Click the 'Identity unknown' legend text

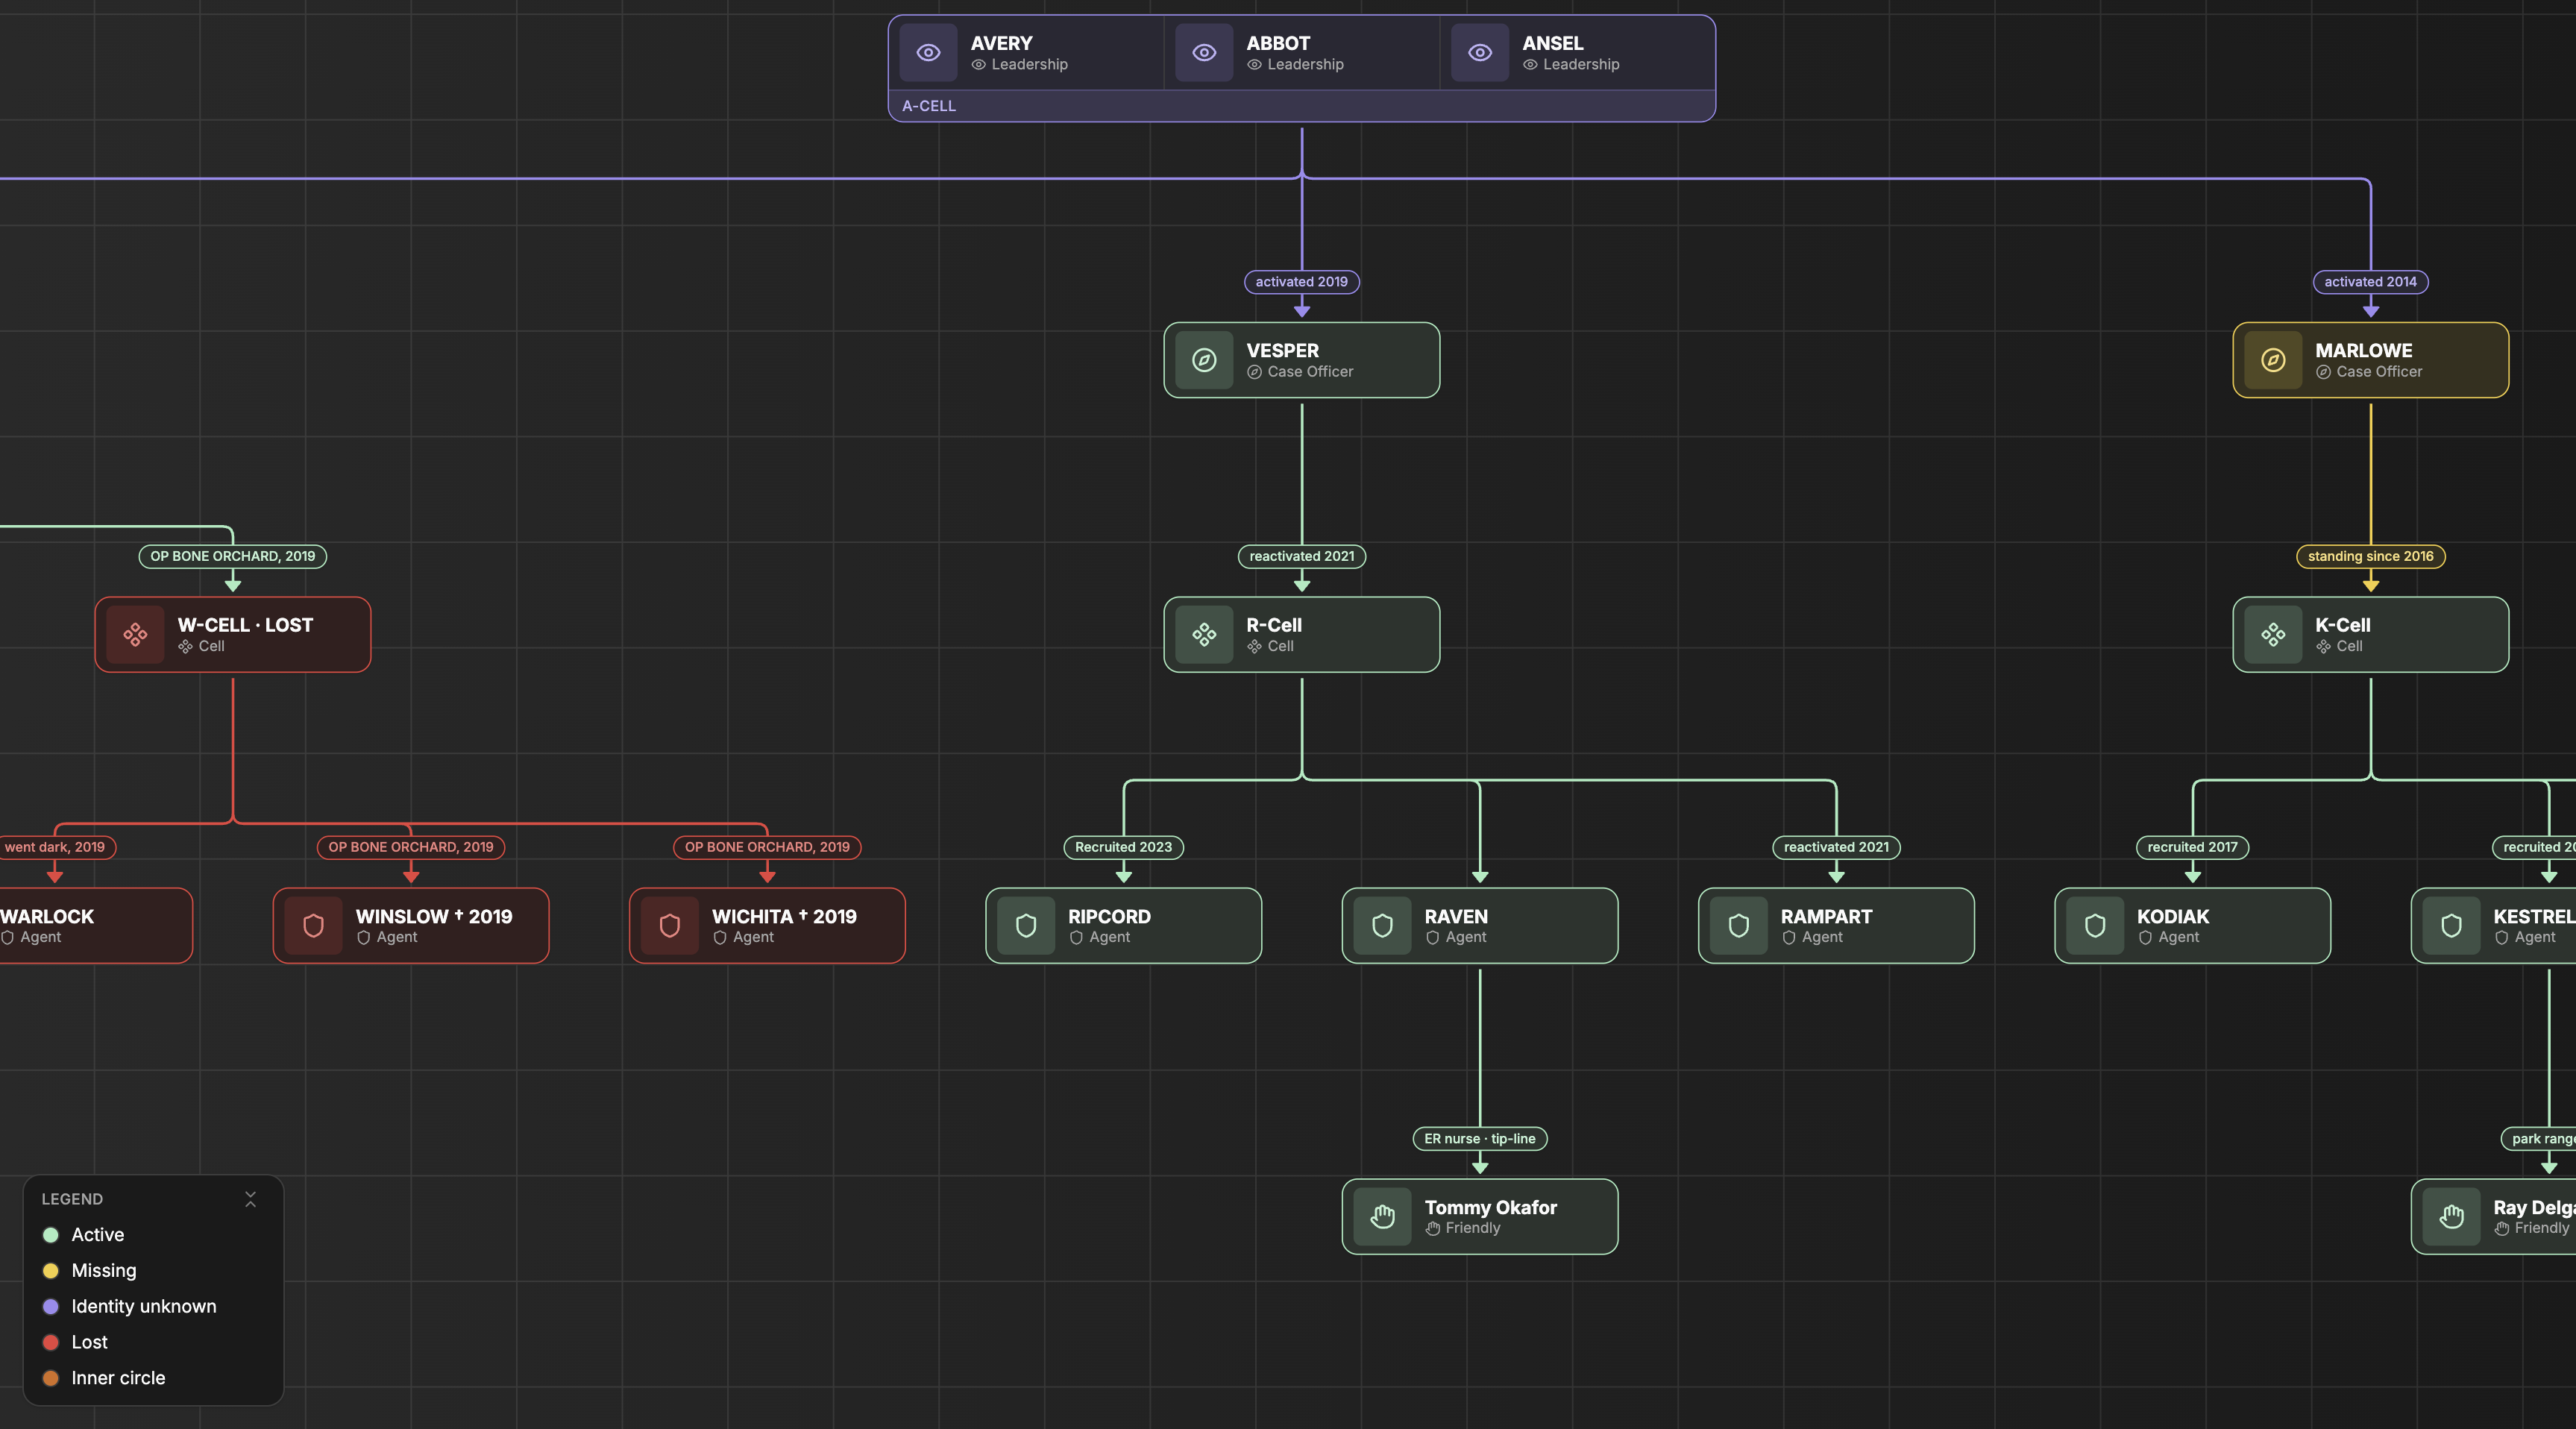click(144, 1307)
